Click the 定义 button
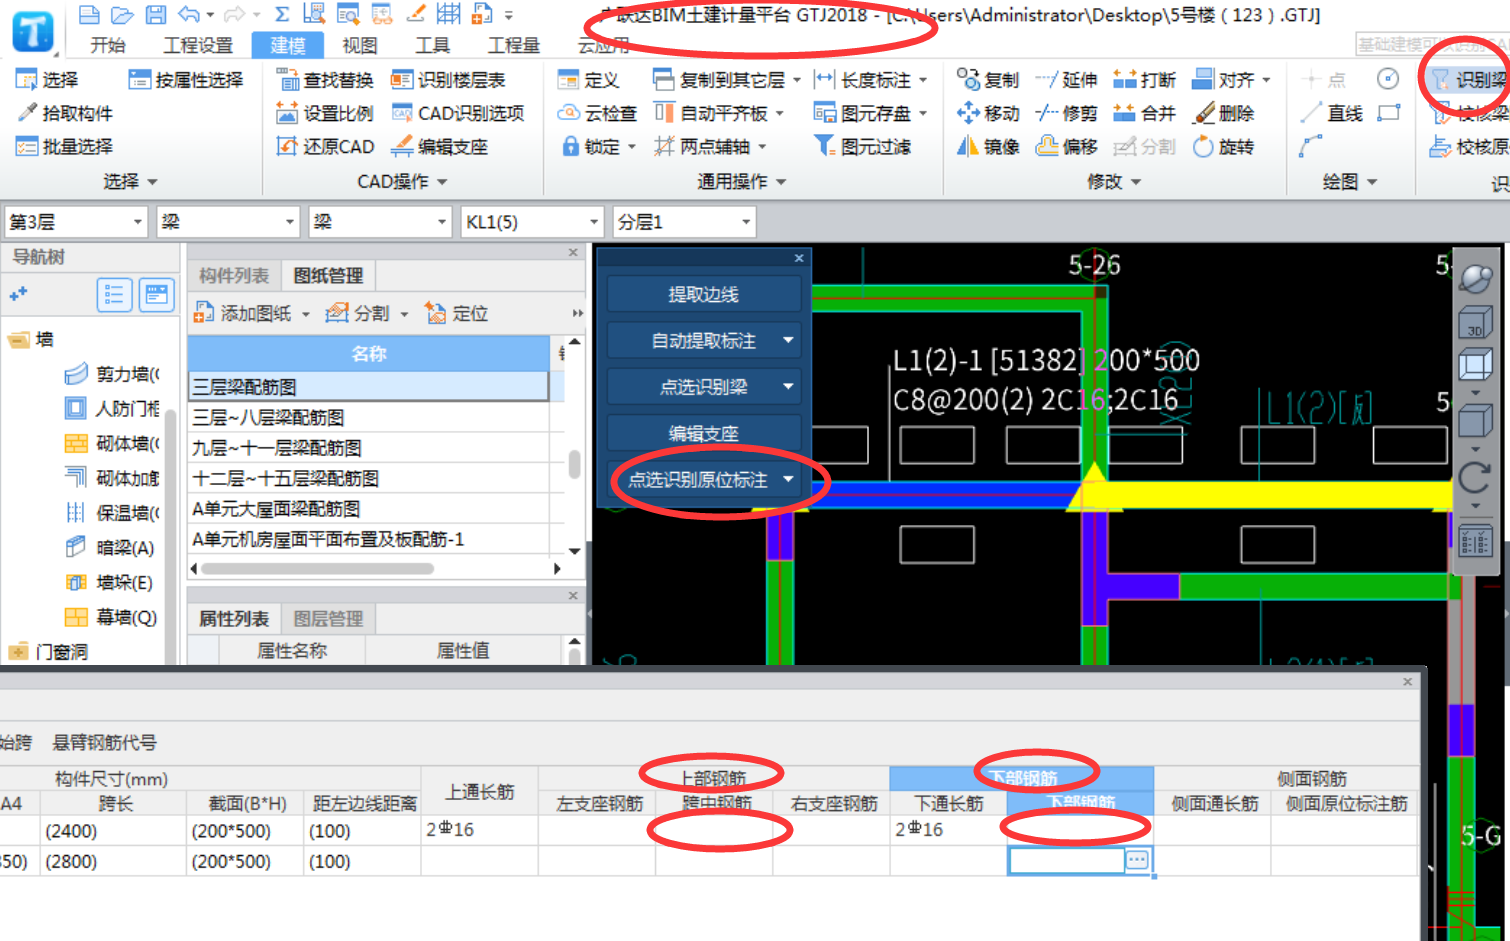Viewport: 1510px width, 941px height. pyautogui.click(x=590, y=80)
